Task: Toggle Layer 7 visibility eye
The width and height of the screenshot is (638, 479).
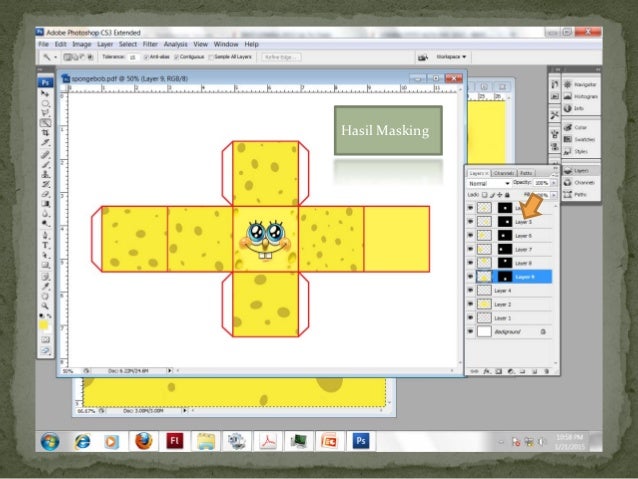Action: point(470,249)
